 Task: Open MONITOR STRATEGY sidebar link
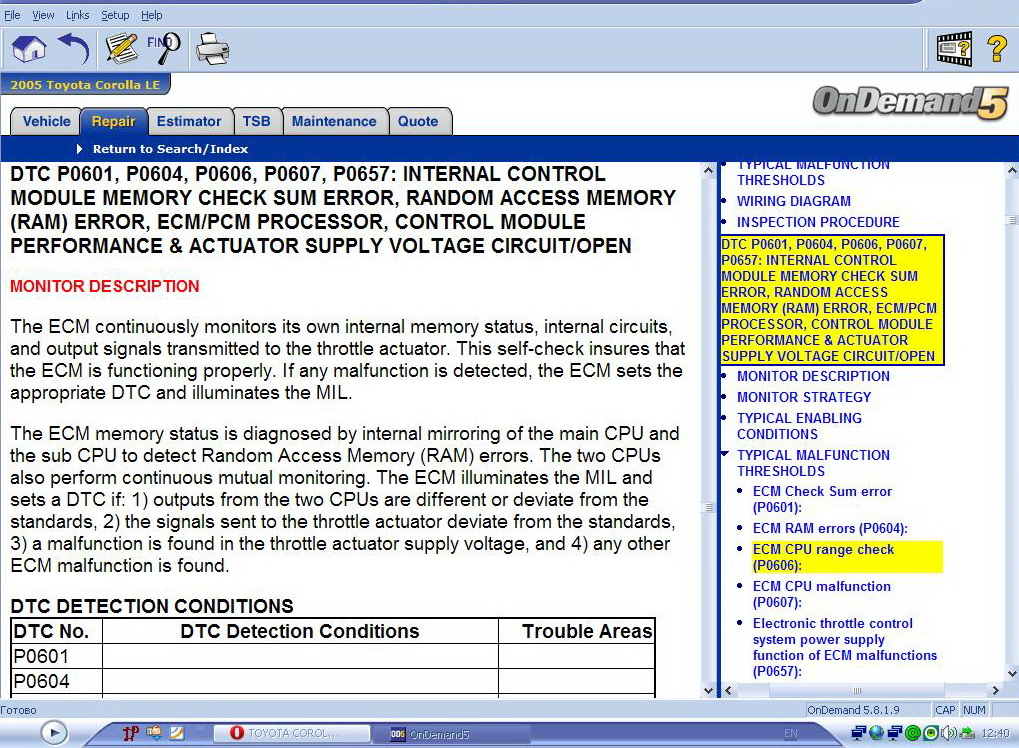click(804, 397)
